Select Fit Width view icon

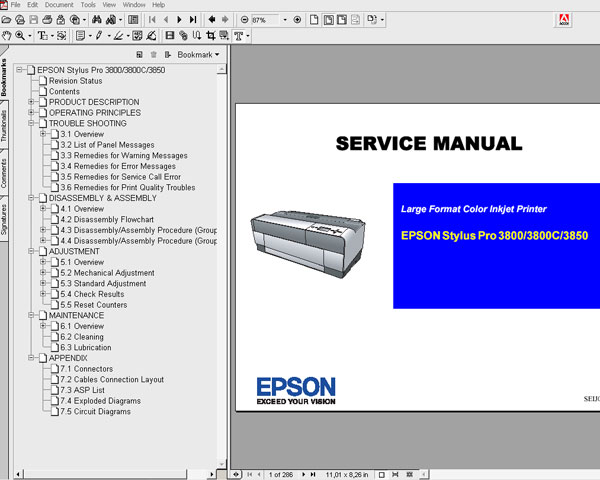coord(342,20)
